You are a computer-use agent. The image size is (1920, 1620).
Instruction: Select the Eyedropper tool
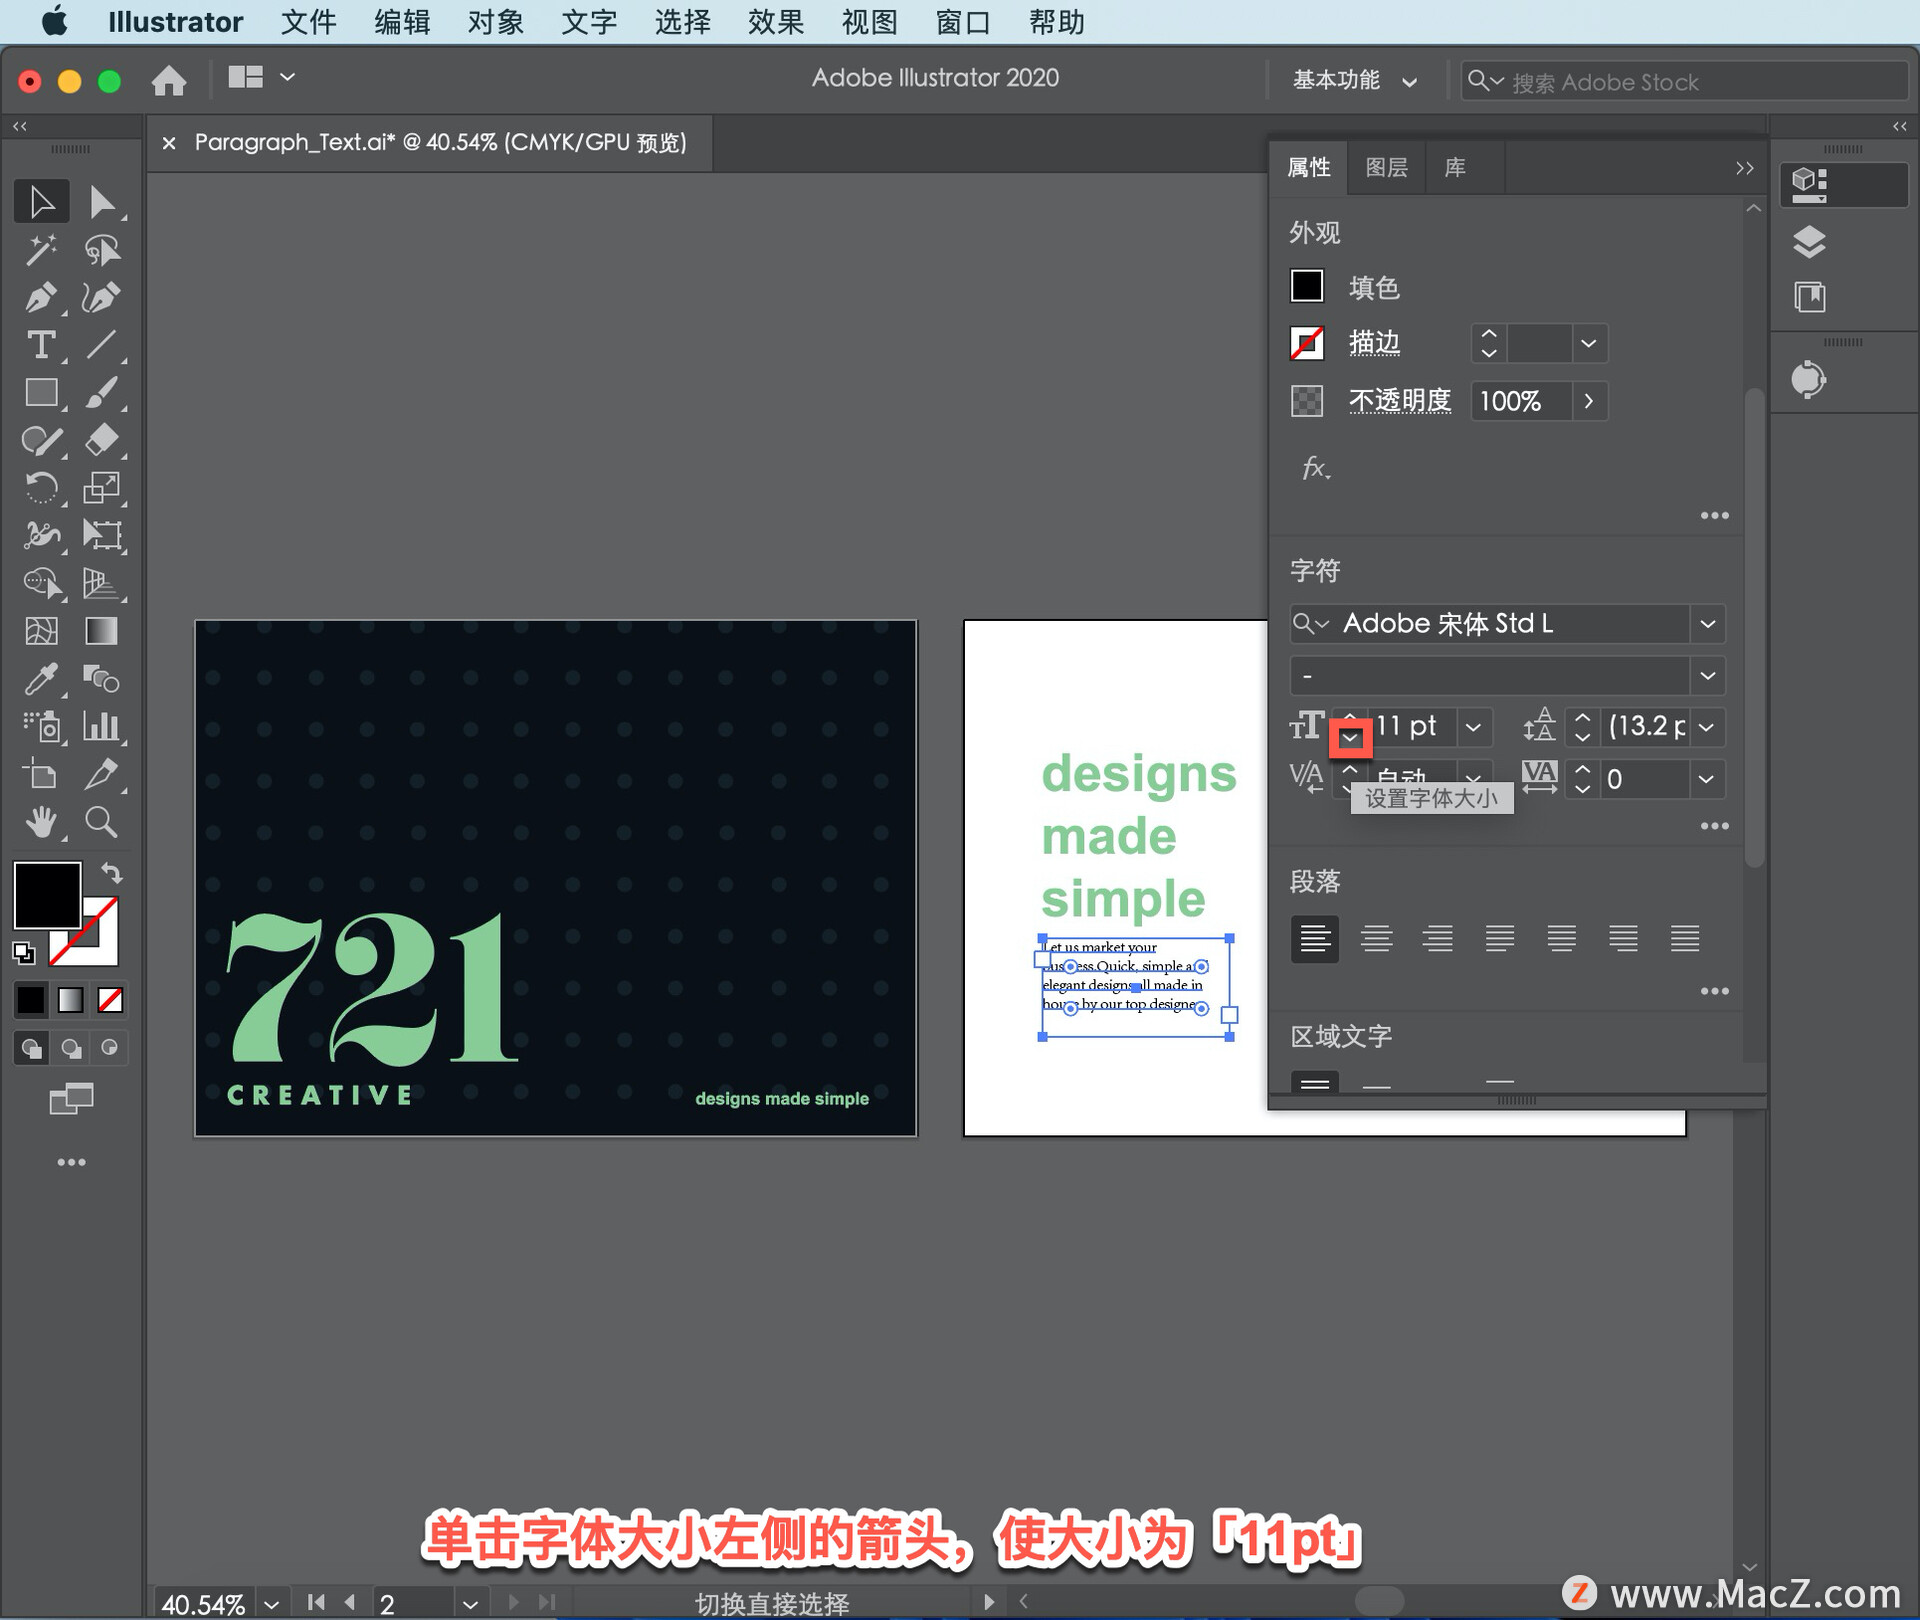pyautogui.click(x=40, y=679)
